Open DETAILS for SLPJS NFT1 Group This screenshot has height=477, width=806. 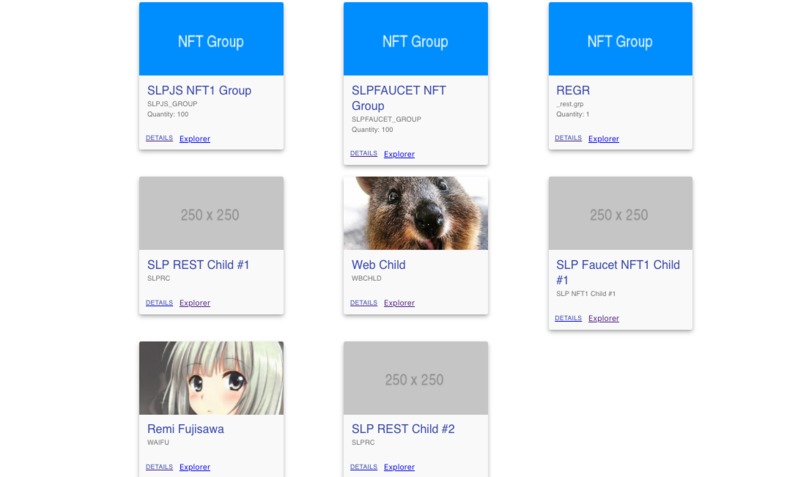pos(159,138)
